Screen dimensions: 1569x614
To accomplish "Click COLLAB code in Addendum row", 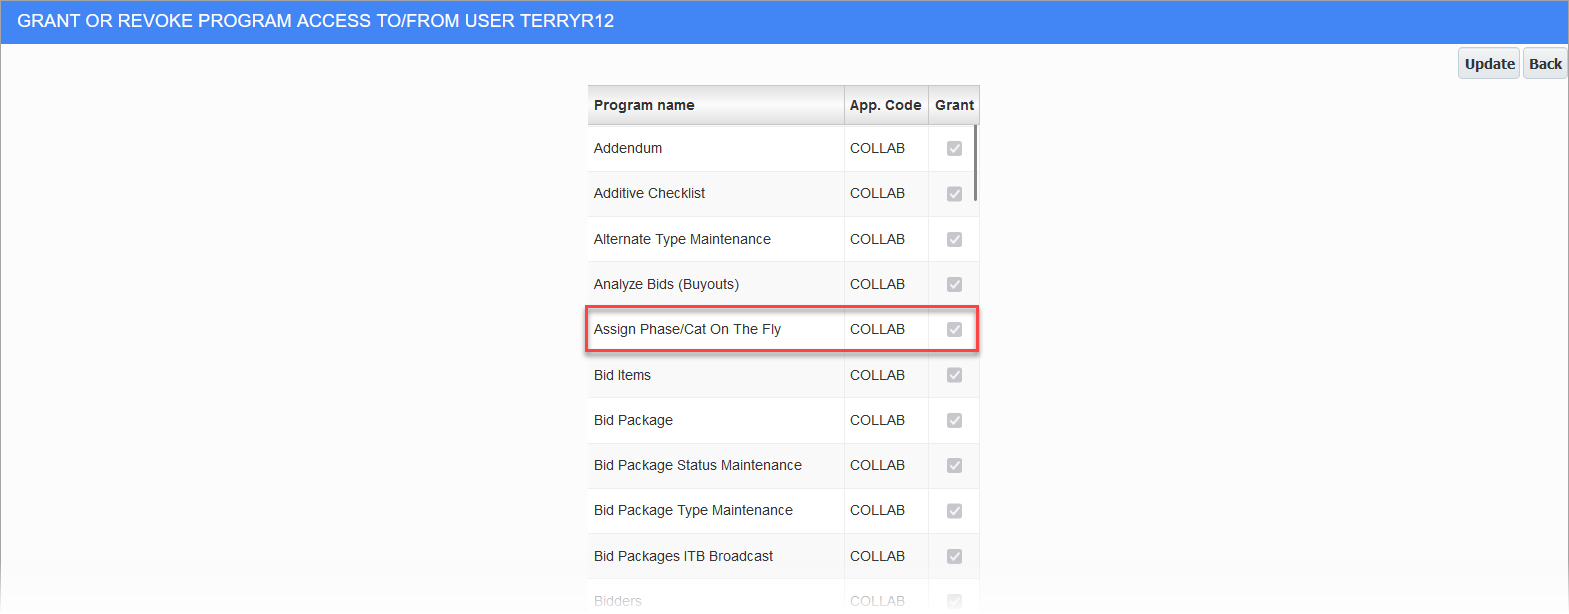I will coord(877,148).
